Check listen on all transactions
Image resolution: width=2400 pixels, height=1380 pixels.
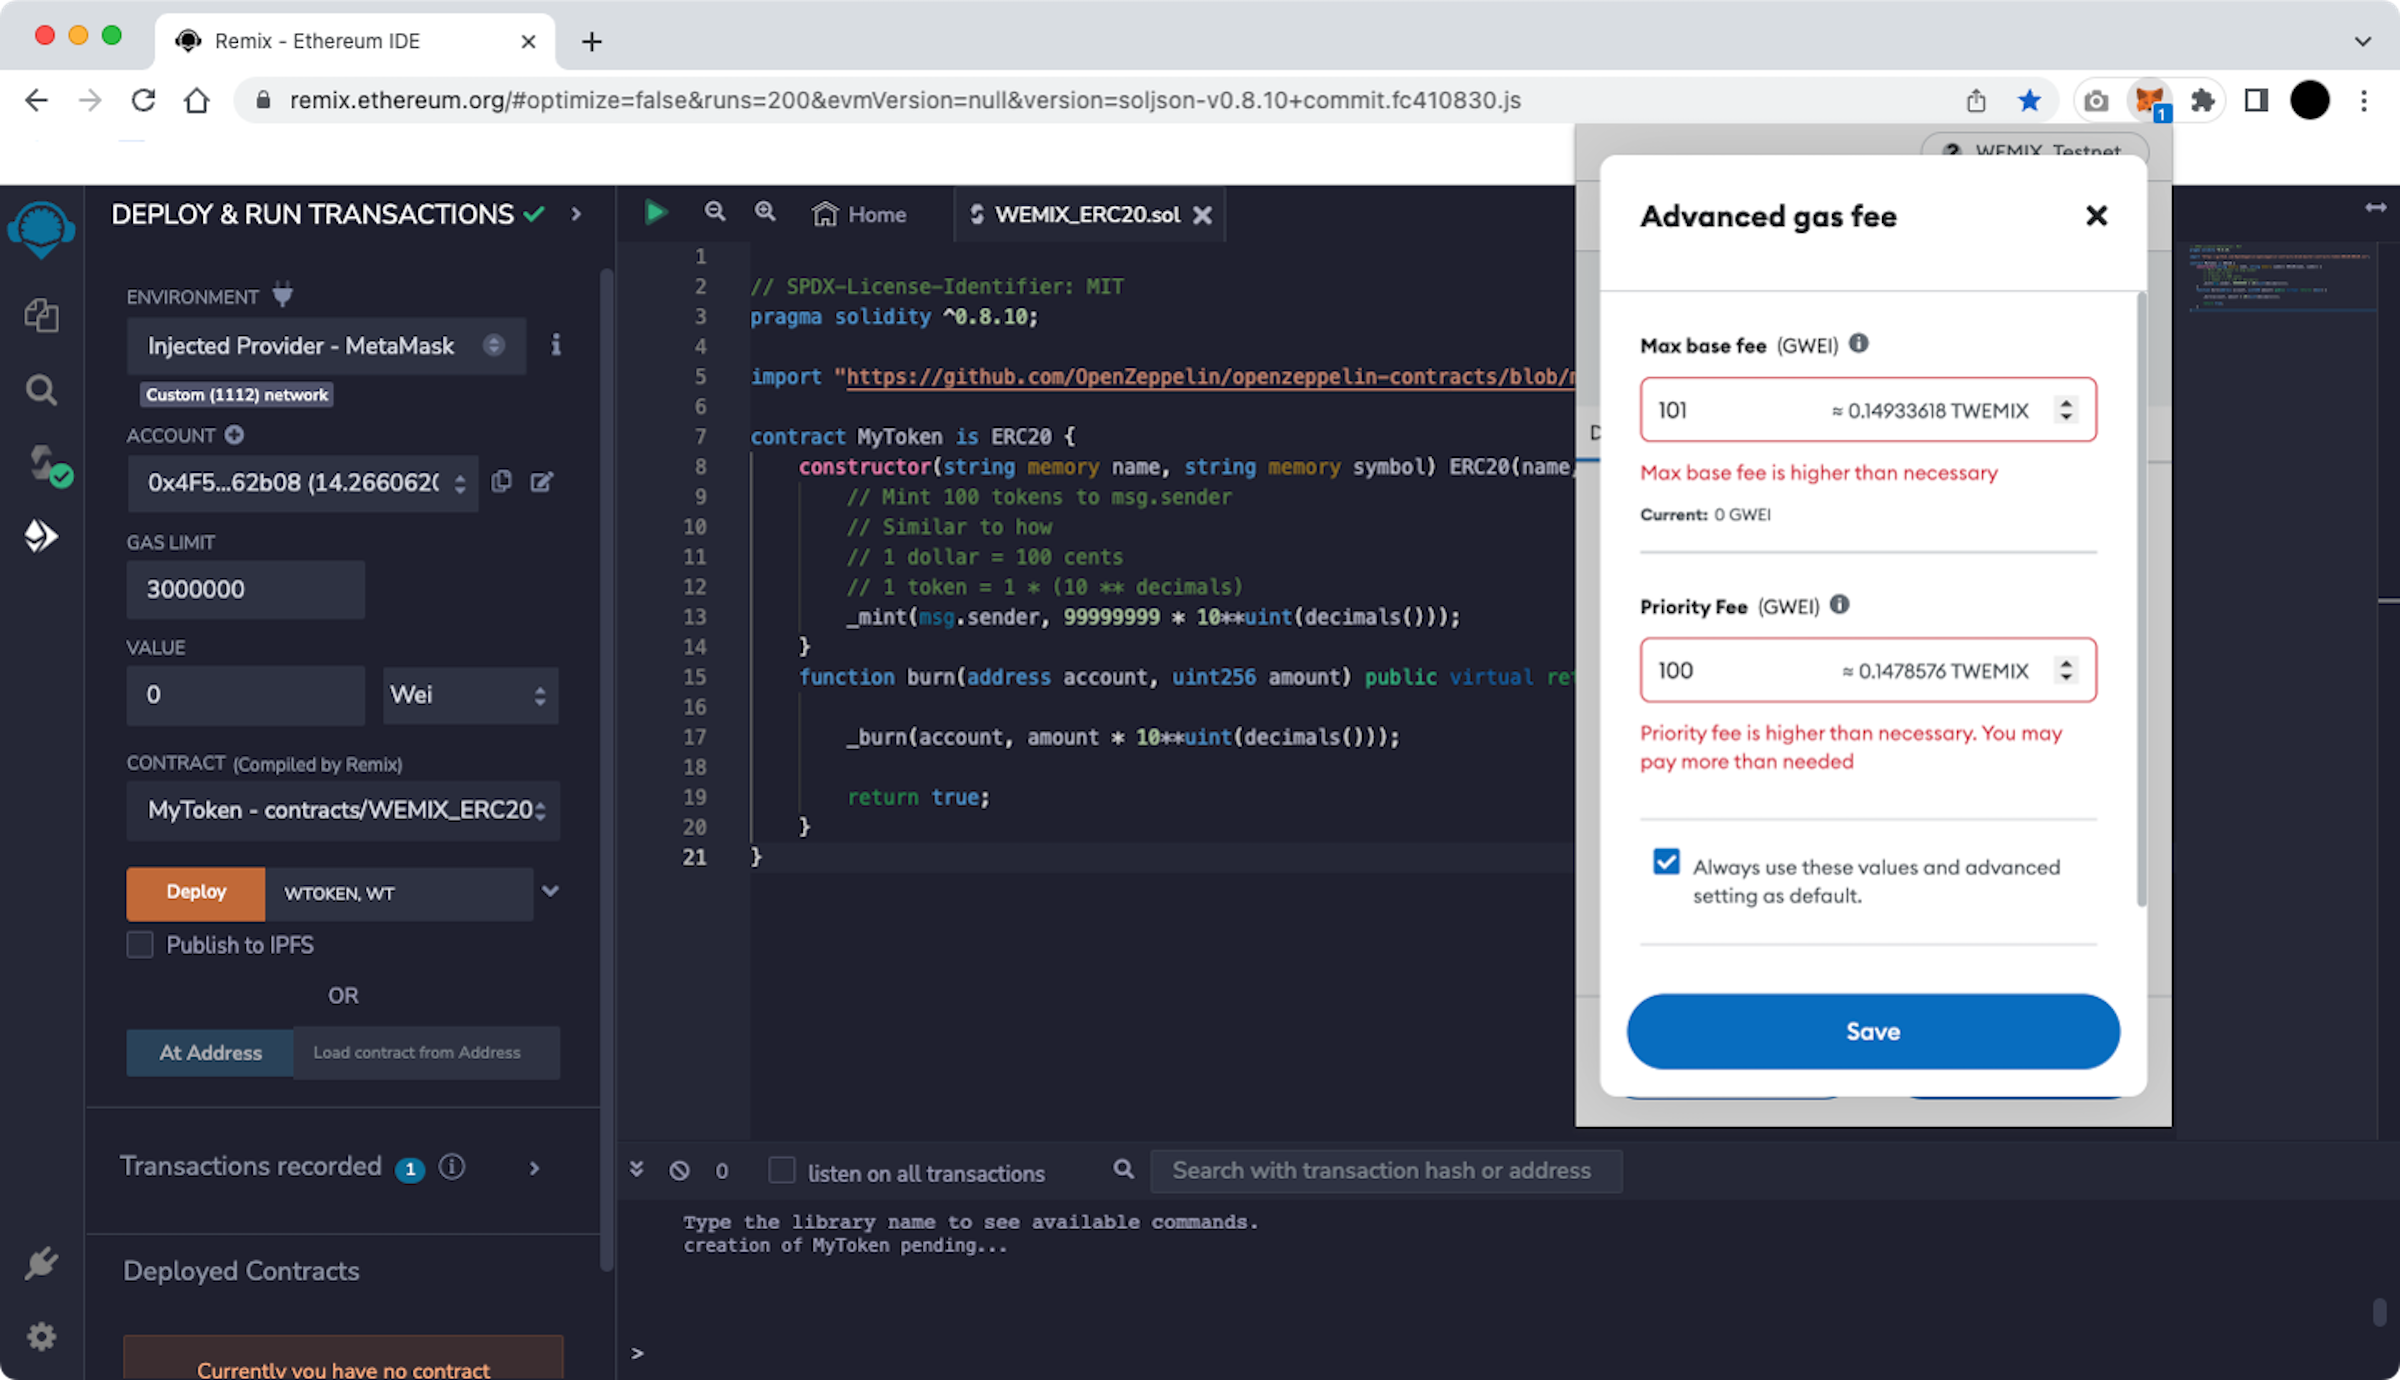(782, 1171)
